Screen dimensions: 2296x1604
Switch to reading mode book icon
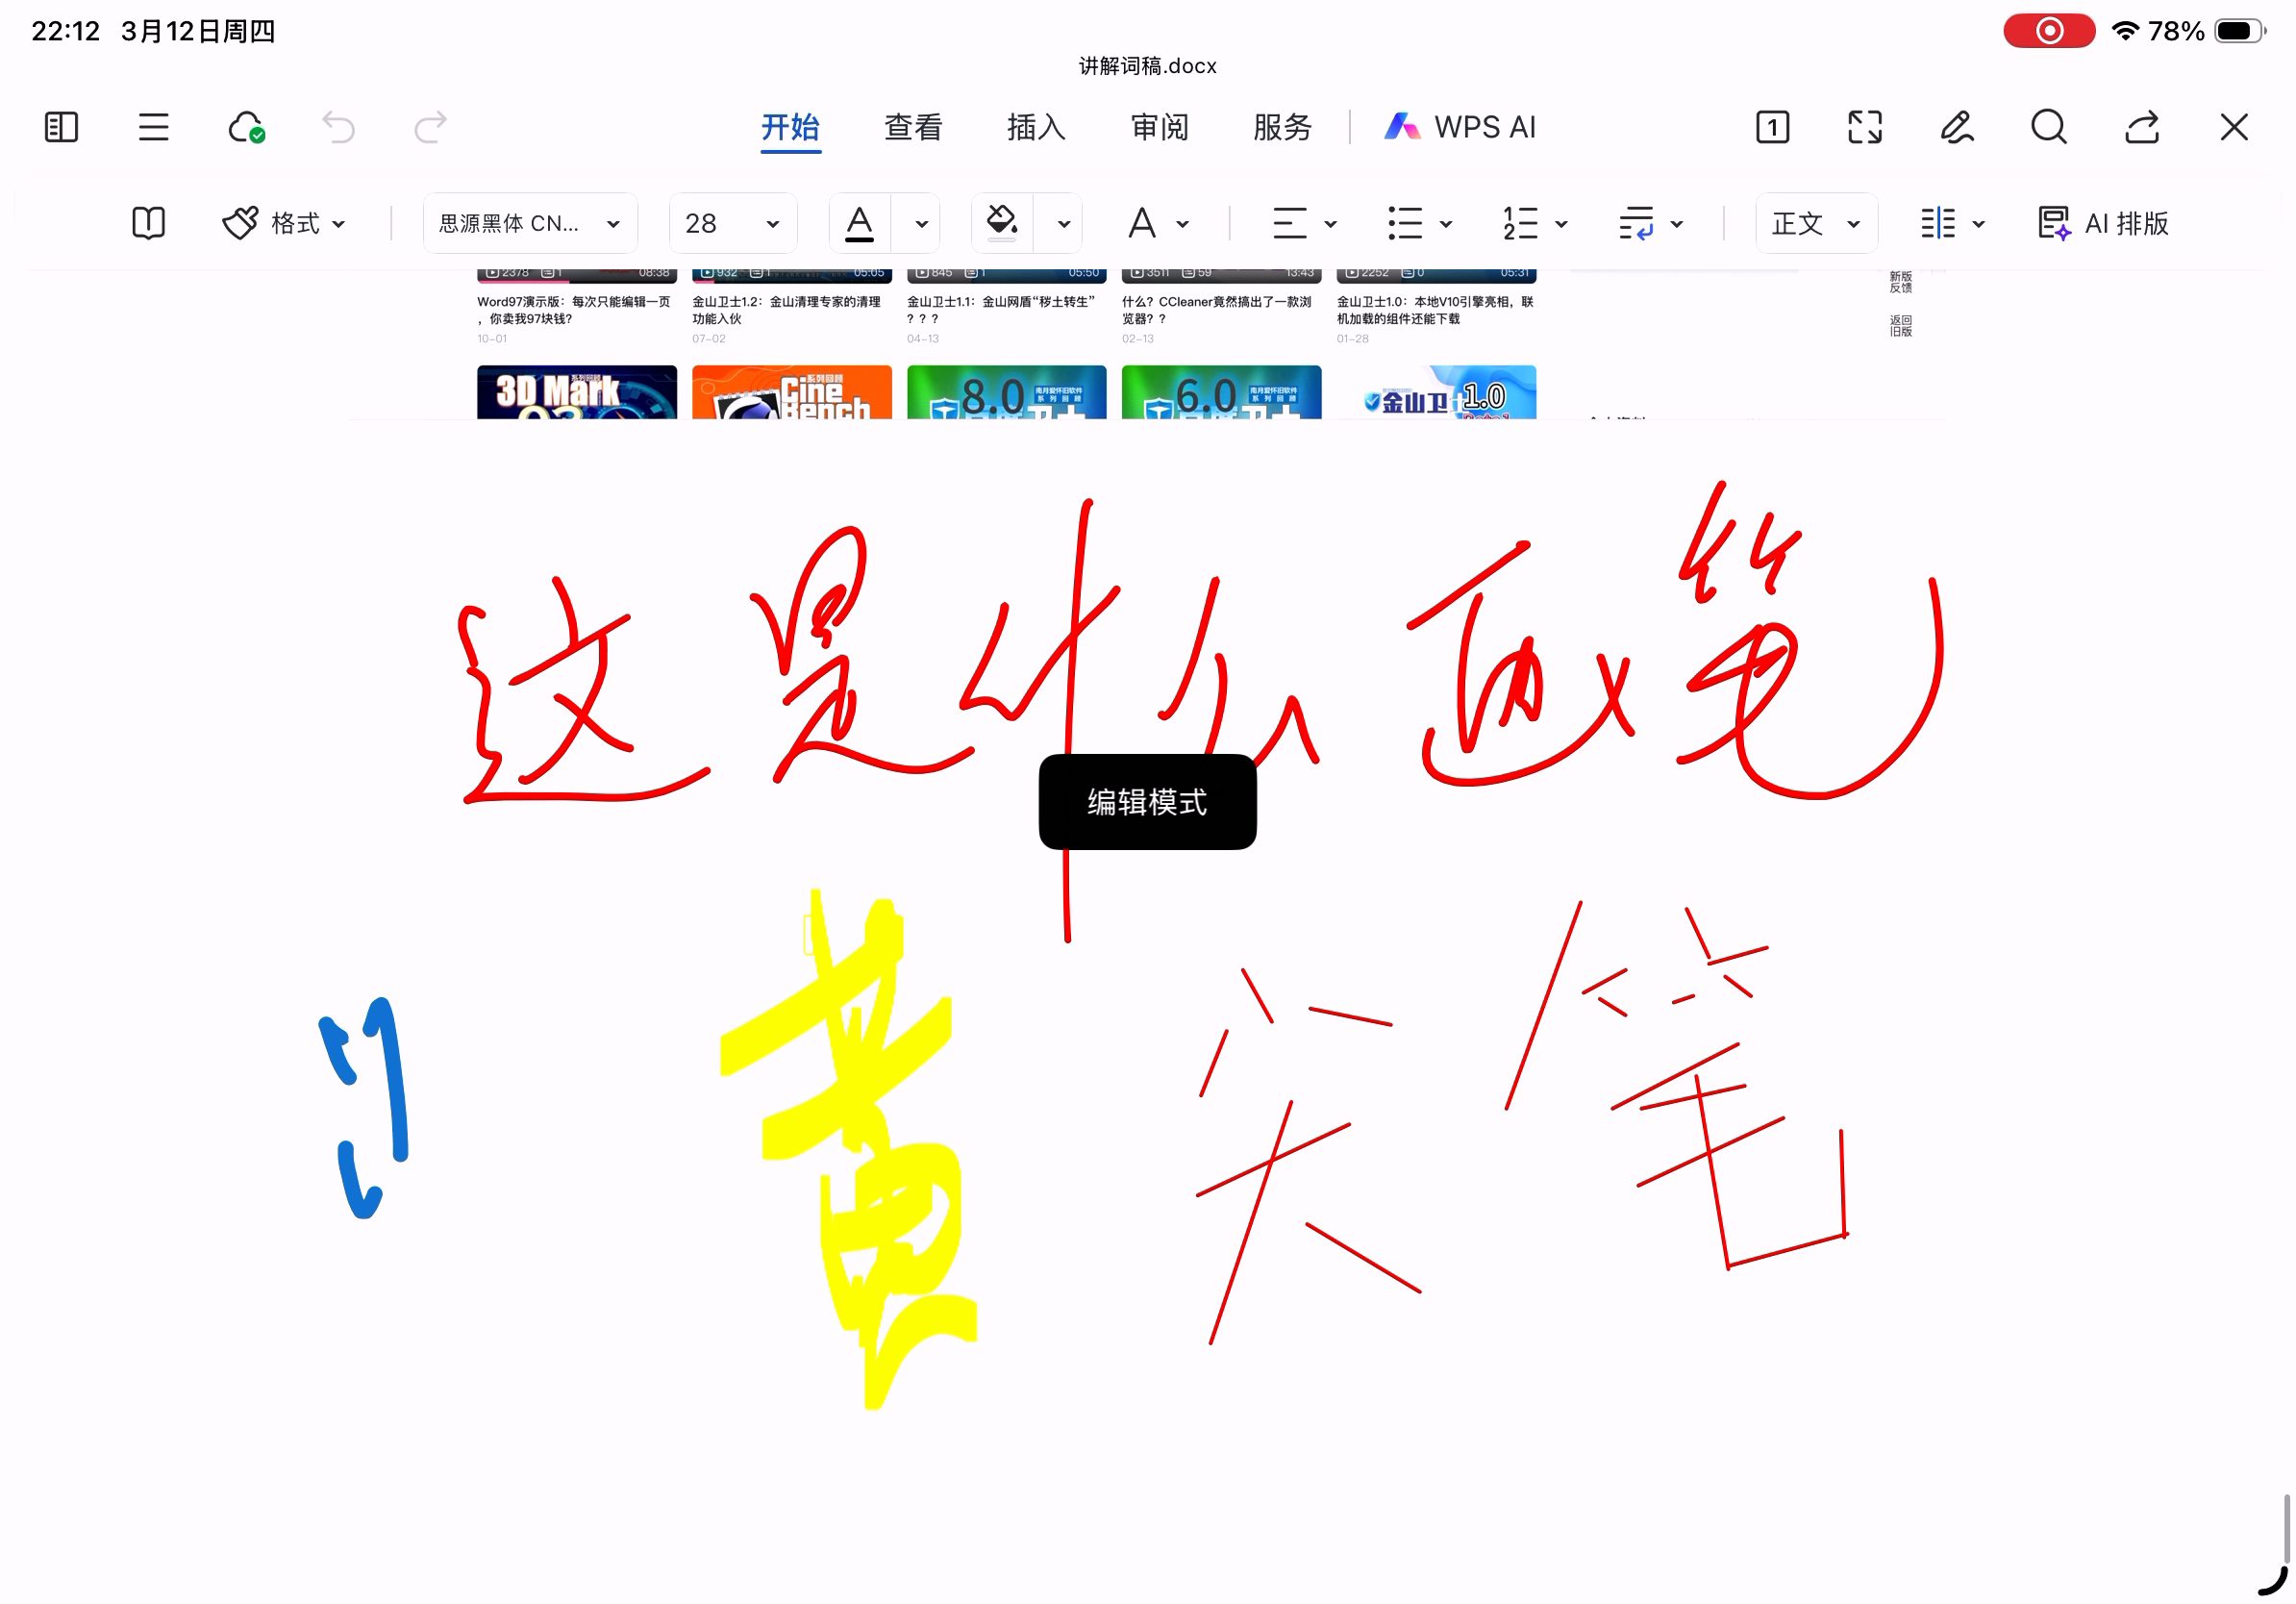pyautogui.click(x=148, y=223)
